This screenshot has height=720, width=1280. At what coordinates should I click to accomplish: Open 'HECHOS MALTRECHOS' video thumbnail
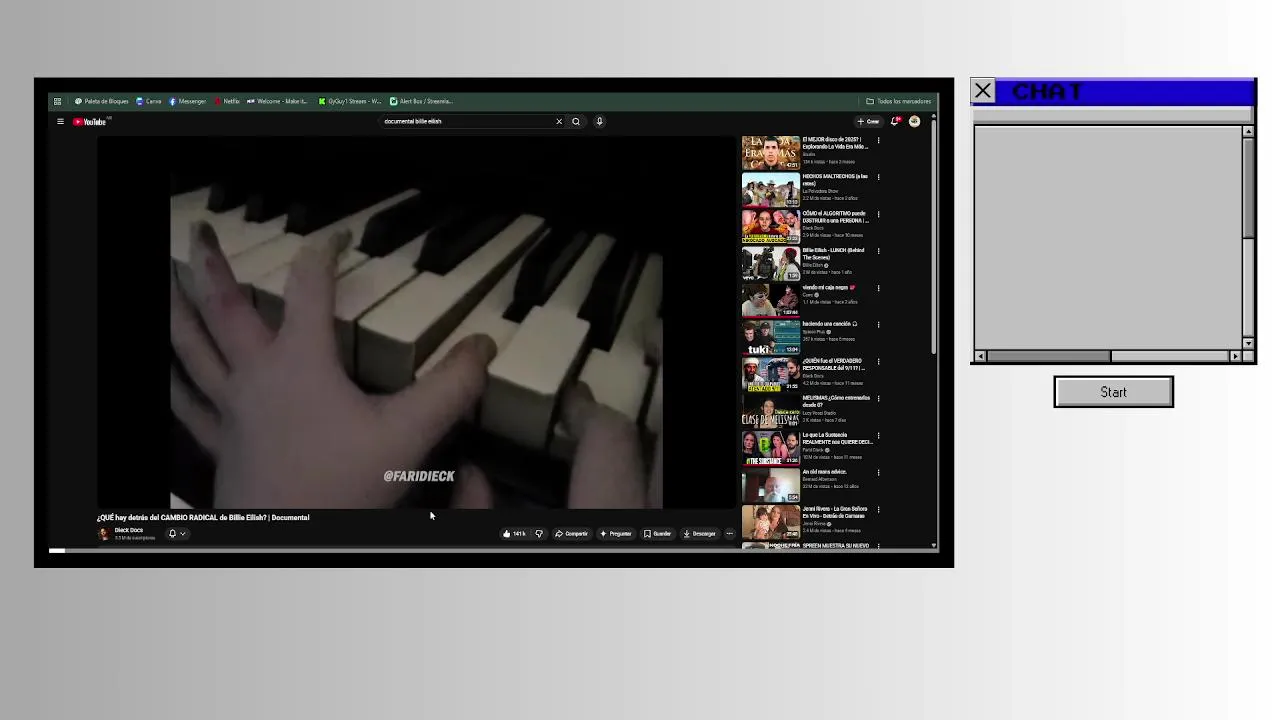pyautogui.click(x=770, y=190)
